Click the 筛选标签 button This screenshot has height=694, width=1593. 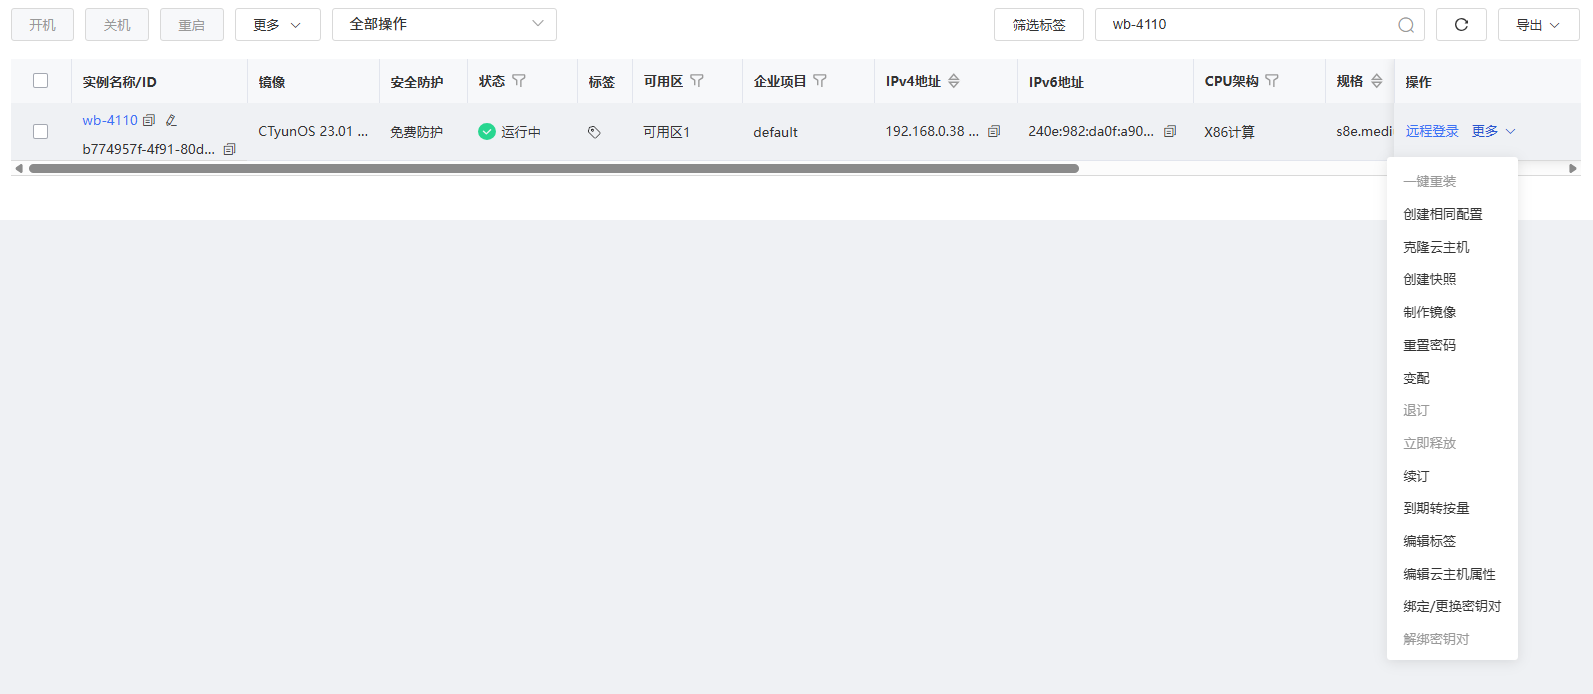pos(1039,25)
